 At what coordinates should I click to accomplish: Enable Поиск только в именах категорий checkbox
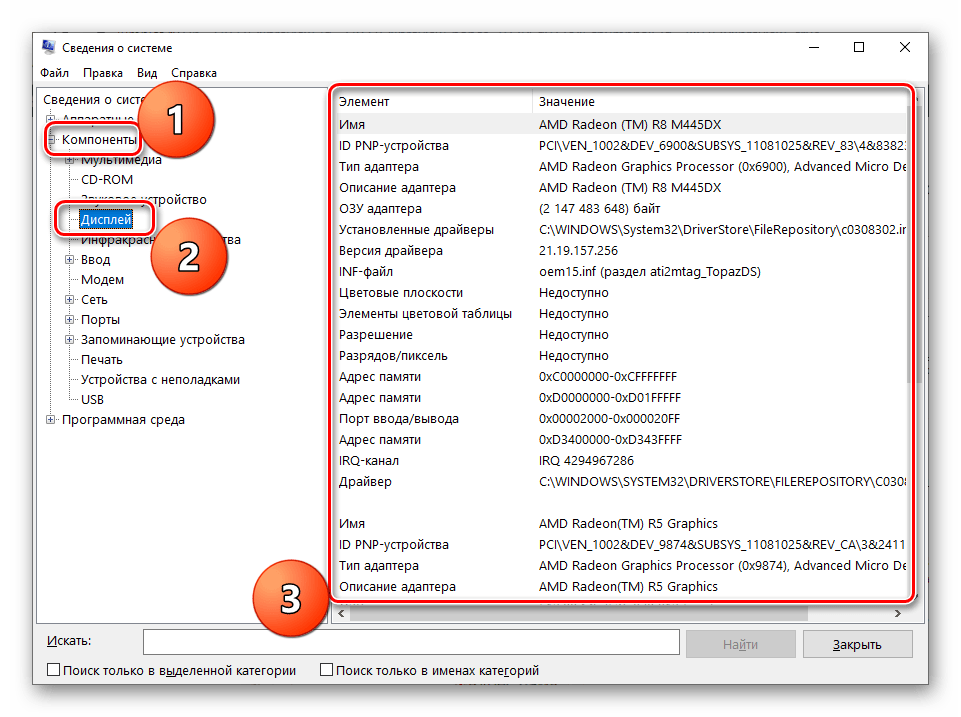click(x=326, y=671)
